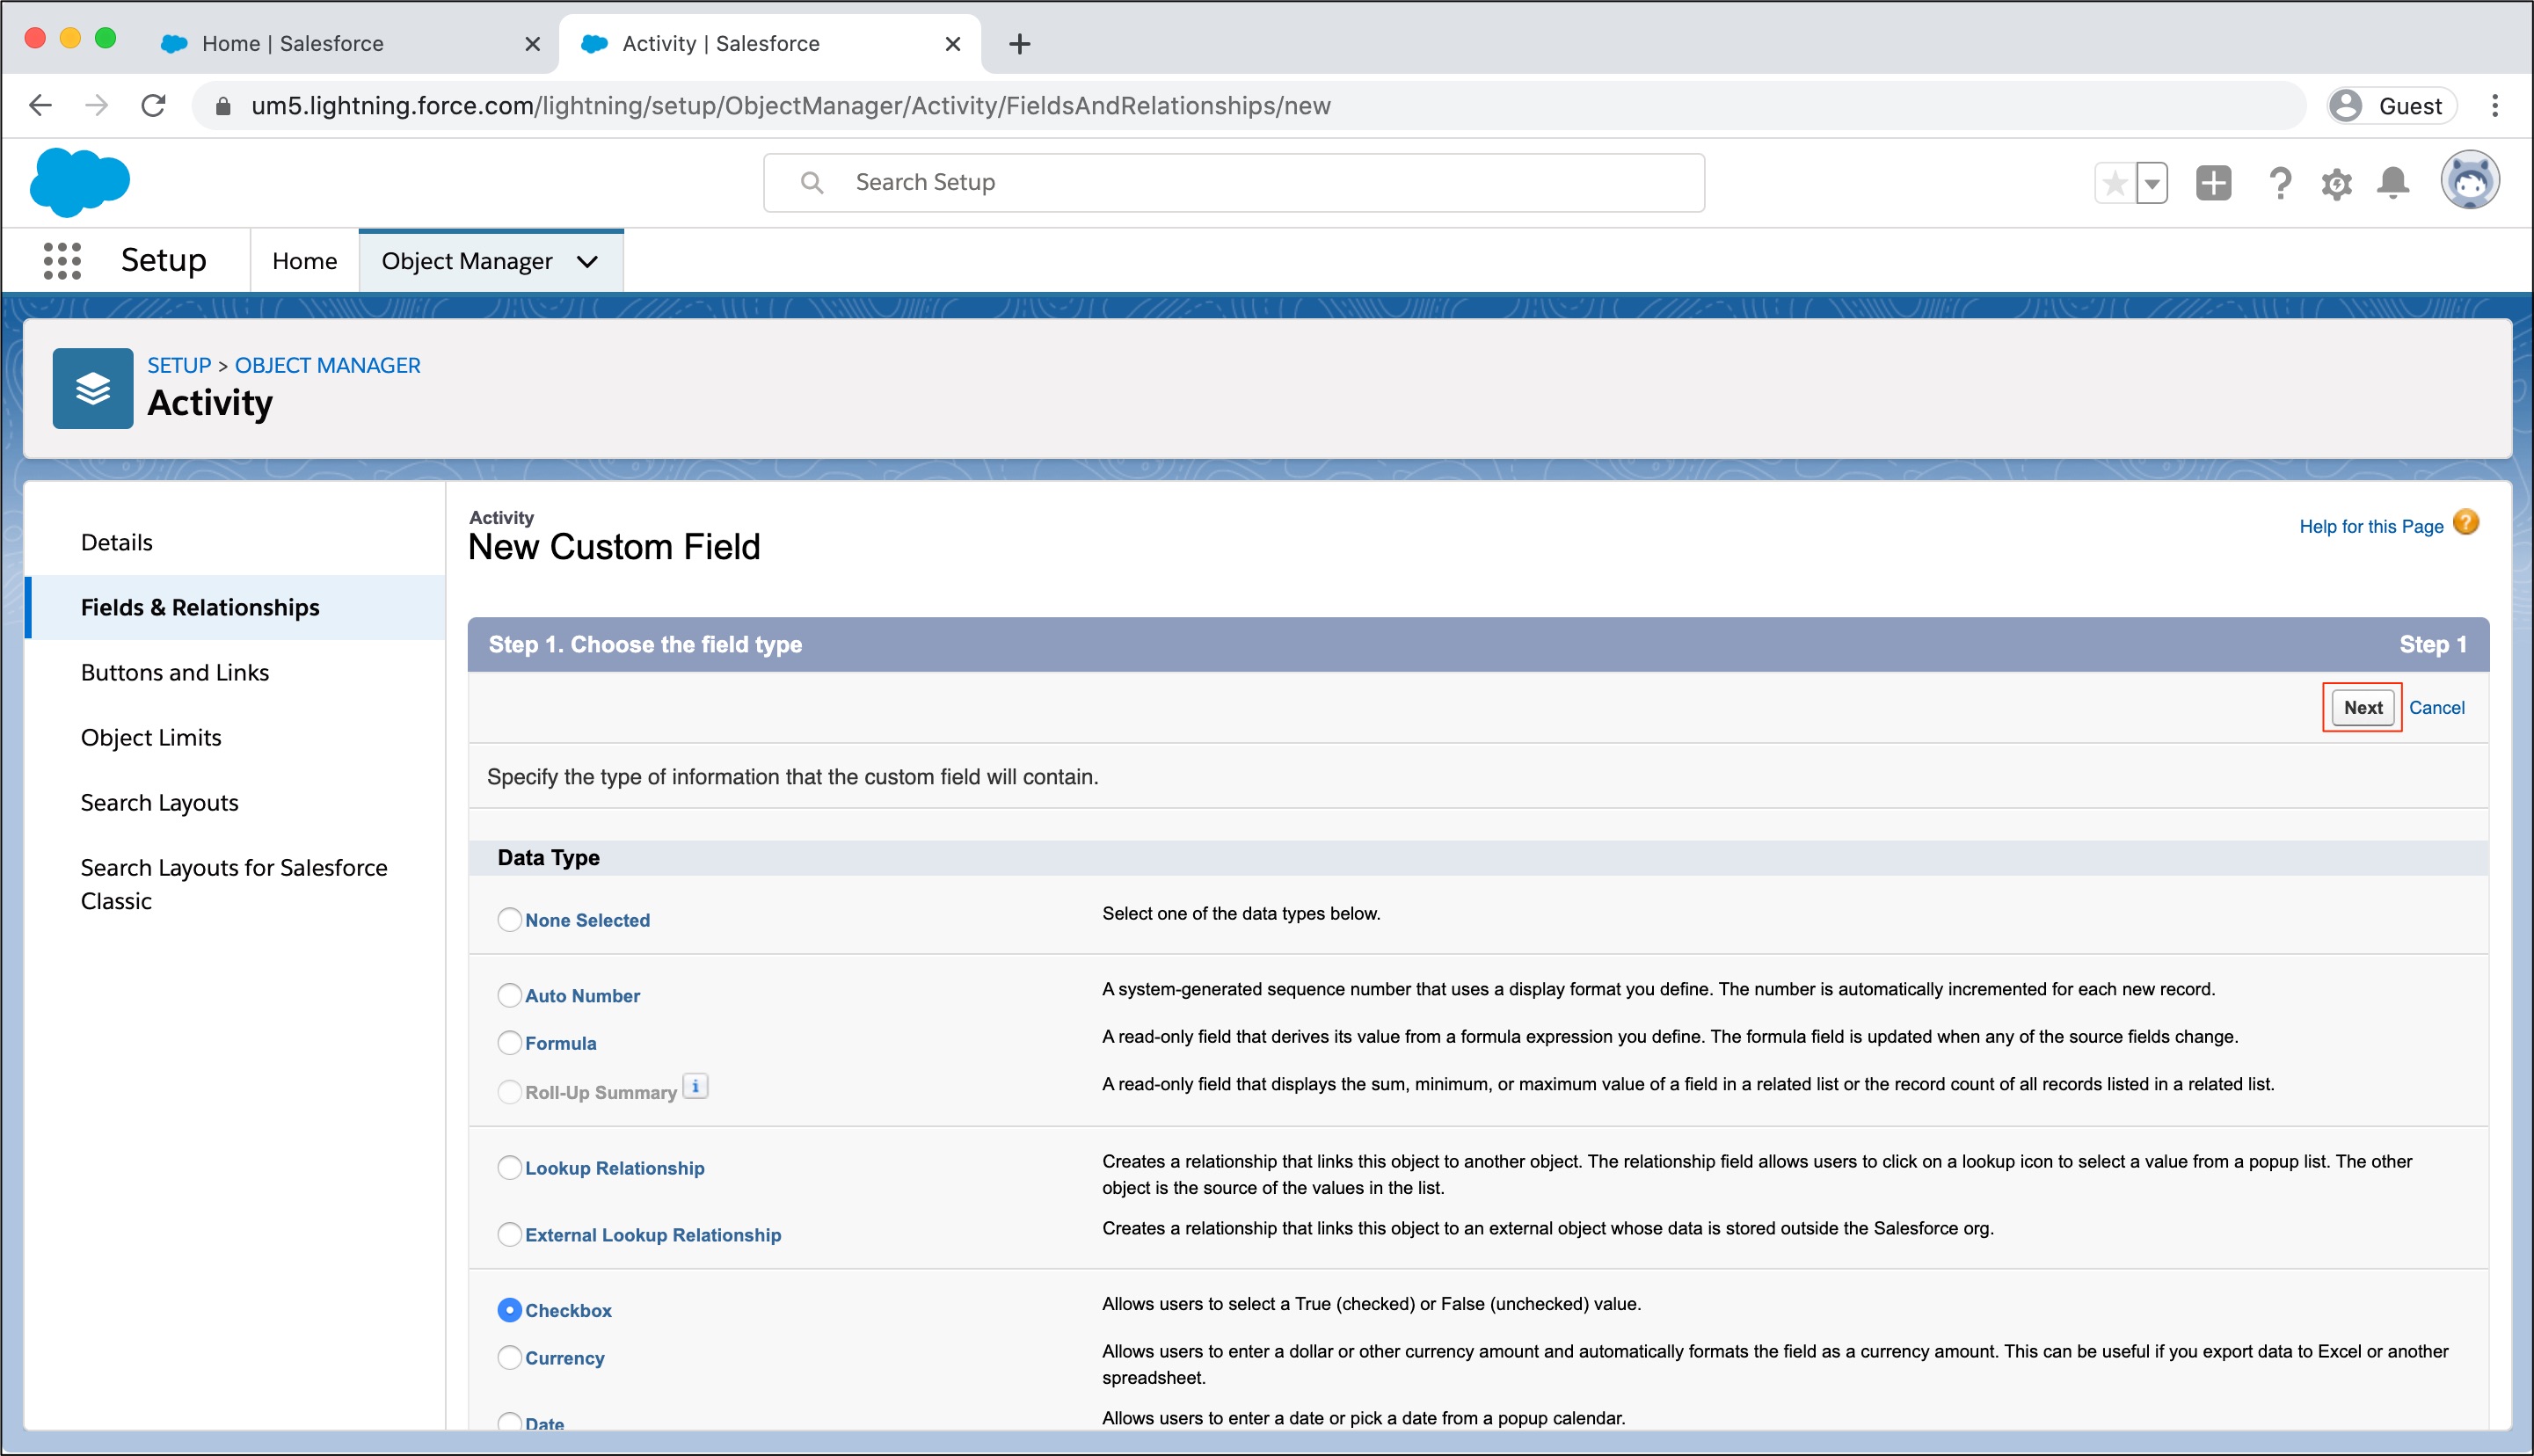Click the Salesforce cloud logo

point(80,182)
